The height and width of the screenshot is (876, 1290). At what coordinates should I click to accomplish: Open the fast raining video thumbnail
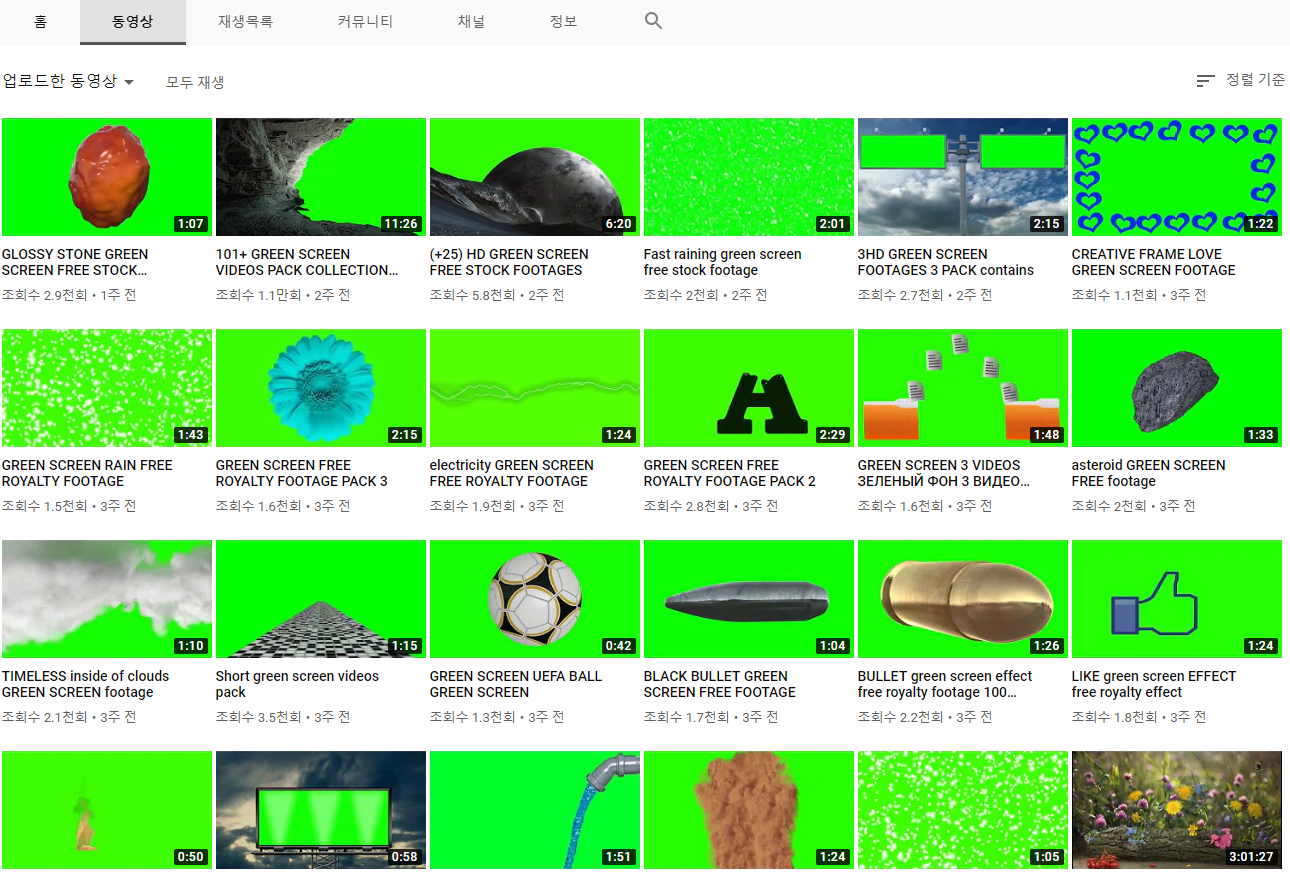click(x=749, y=177)
